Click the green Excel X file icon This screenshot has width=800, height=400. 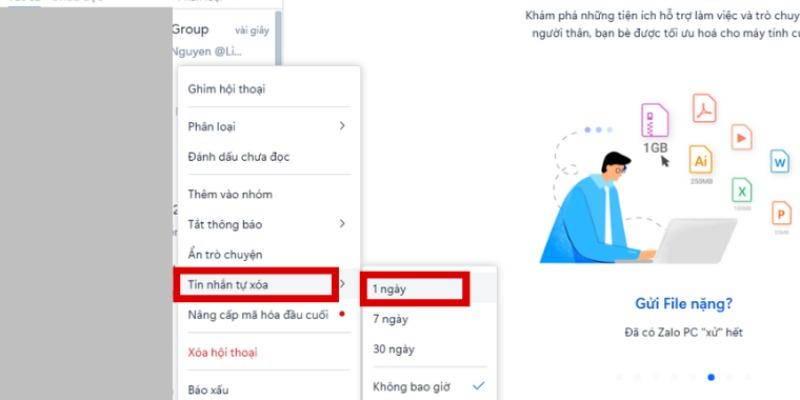coord(742,191)
